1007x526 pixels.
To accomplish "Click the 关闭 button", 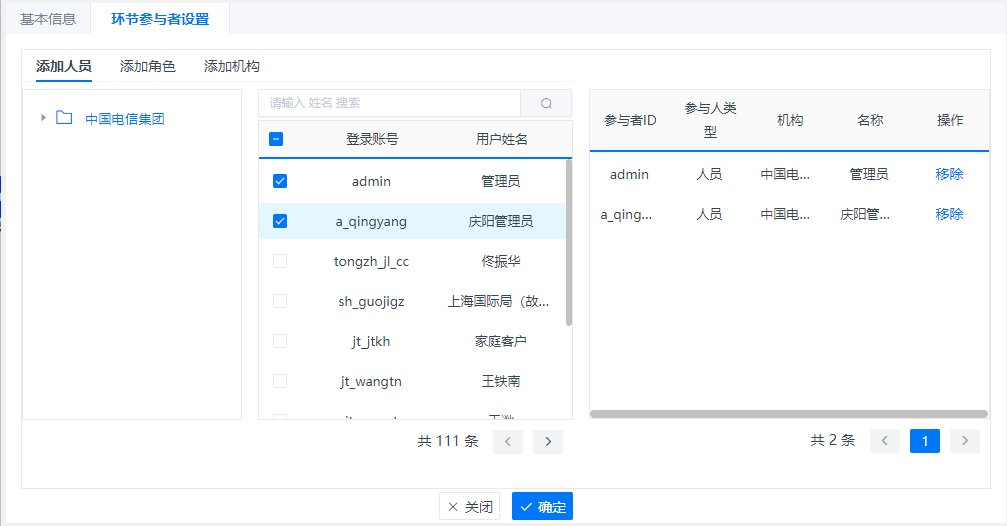I will click(469, 507).
